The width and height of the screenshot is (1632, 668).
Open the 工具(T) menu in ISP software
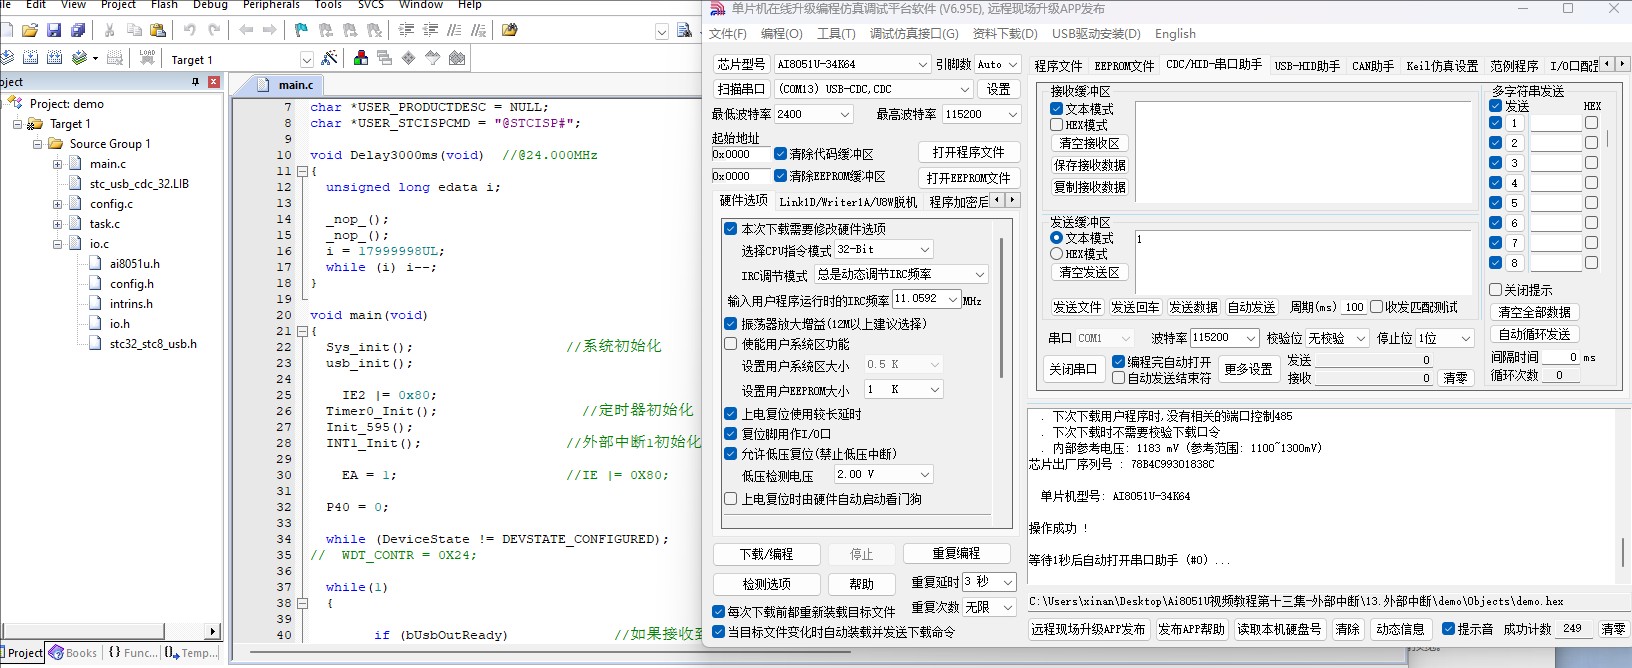tap(836, 33)
